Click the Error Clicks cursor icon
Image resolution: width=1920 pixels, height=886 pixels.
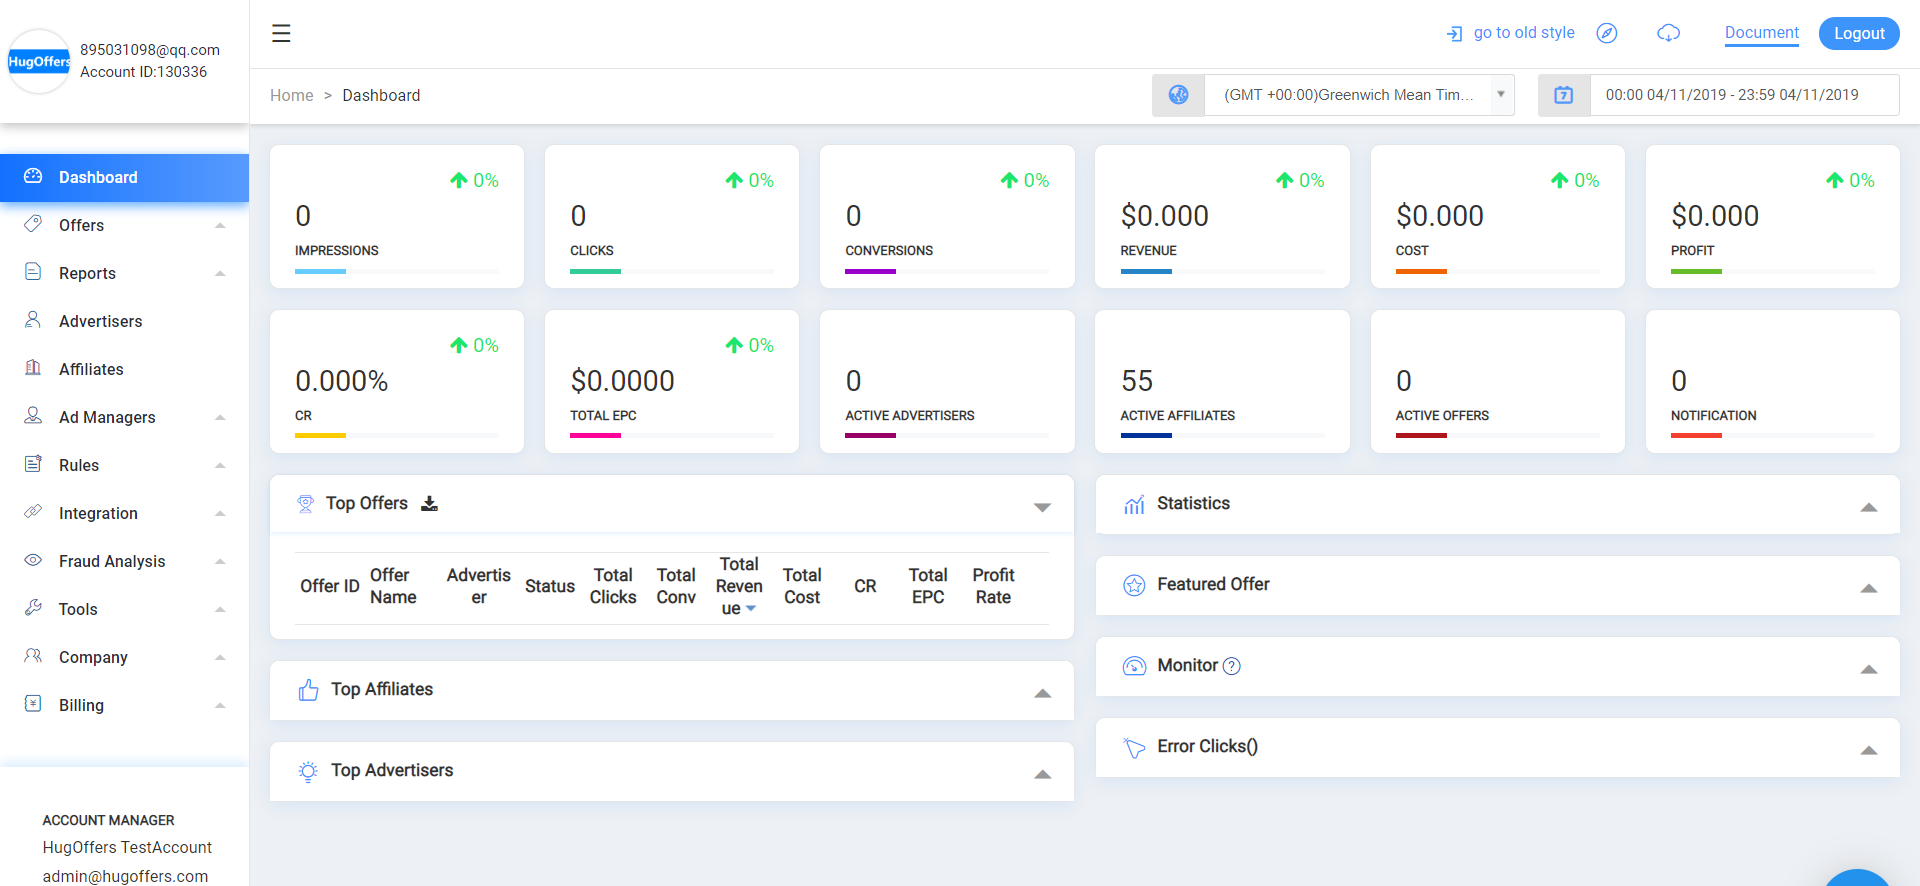click(1134, 747)
